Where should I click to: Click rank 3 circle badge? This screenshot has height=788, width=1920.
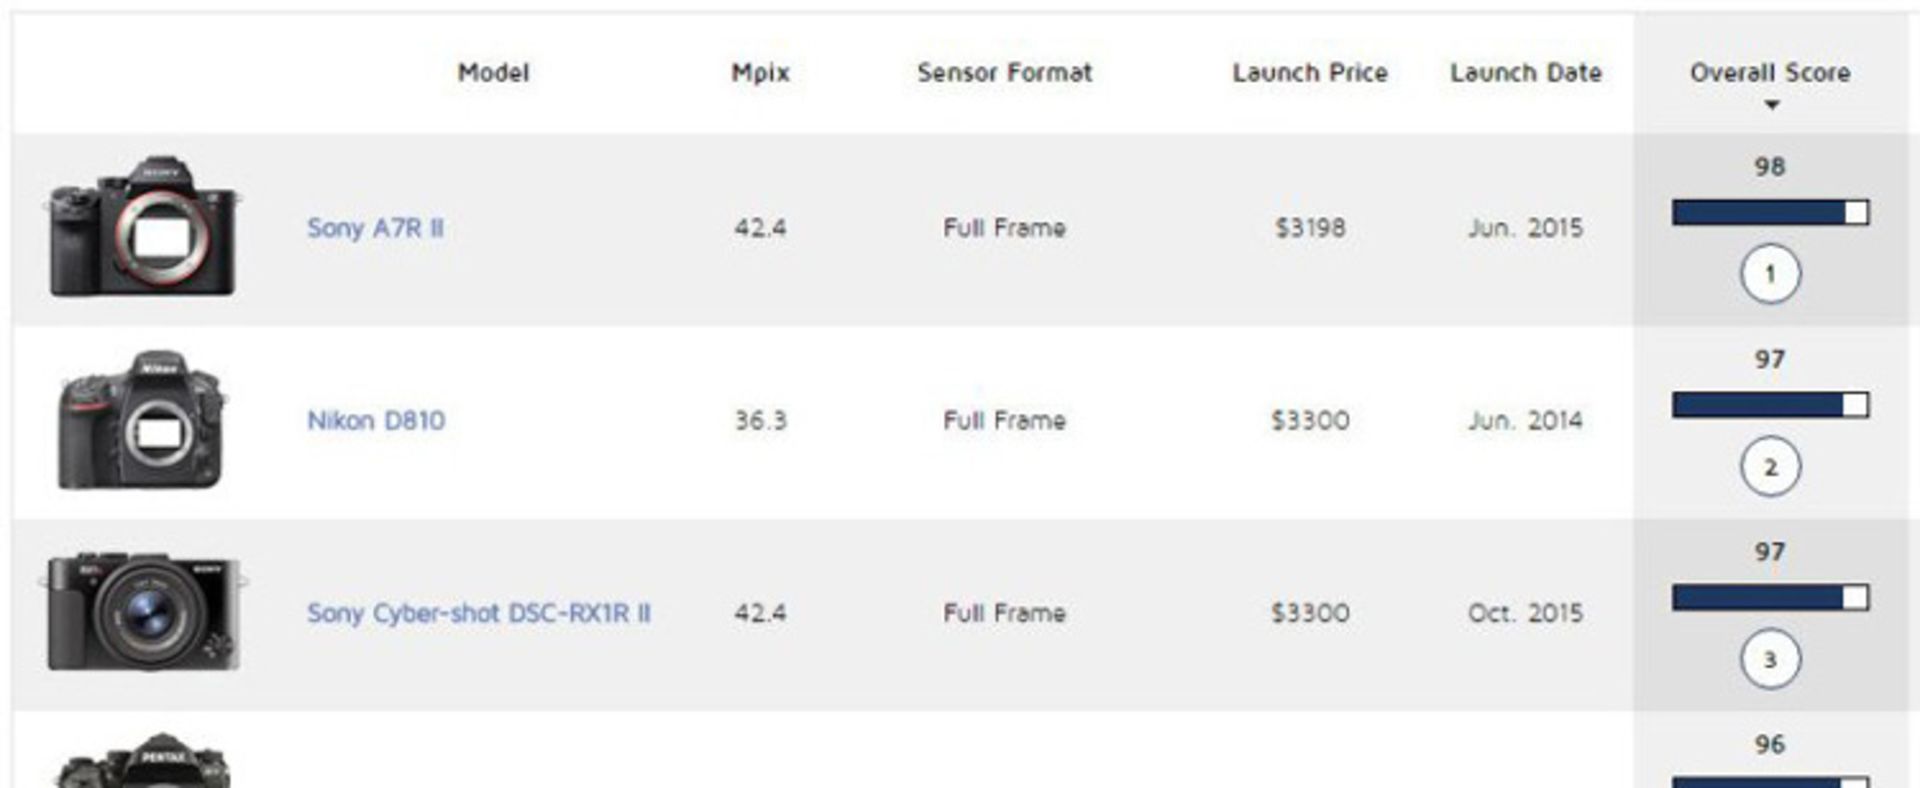pos(1770,659)
